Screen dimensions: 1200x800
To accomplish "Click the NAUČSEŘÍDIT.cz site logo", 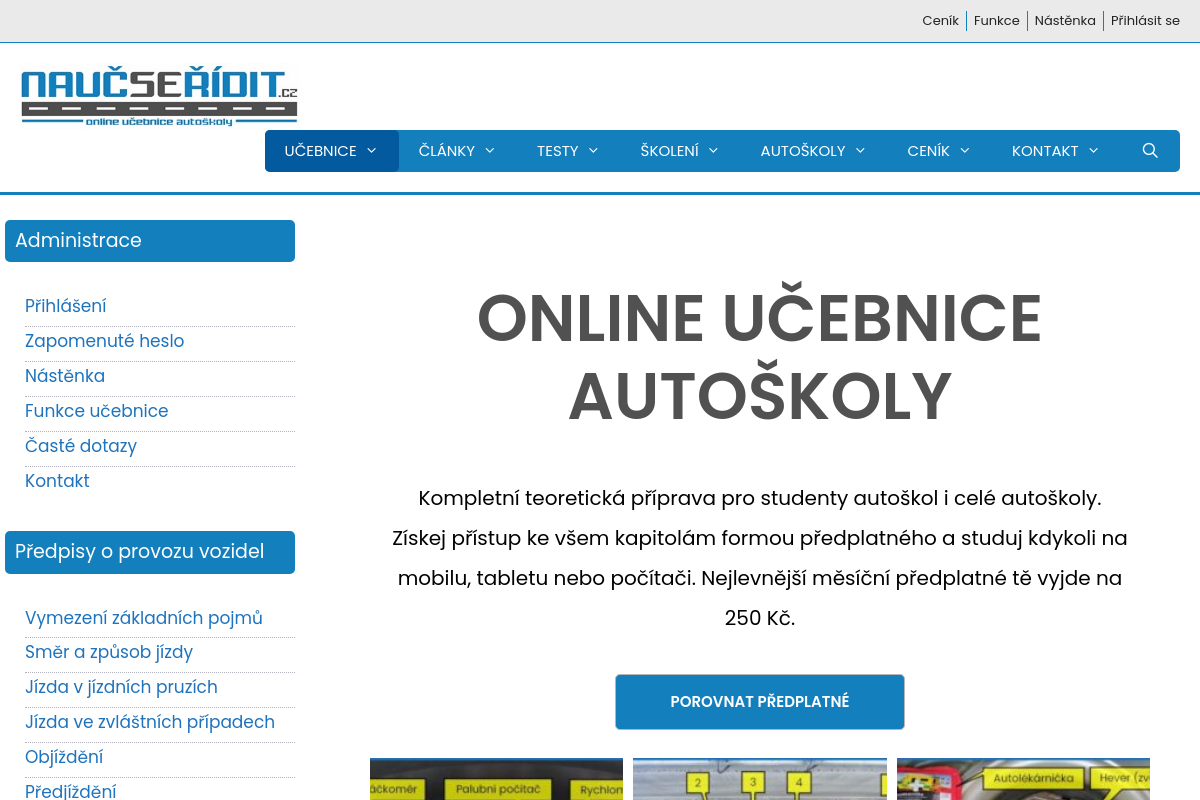I will coord(159,94).
